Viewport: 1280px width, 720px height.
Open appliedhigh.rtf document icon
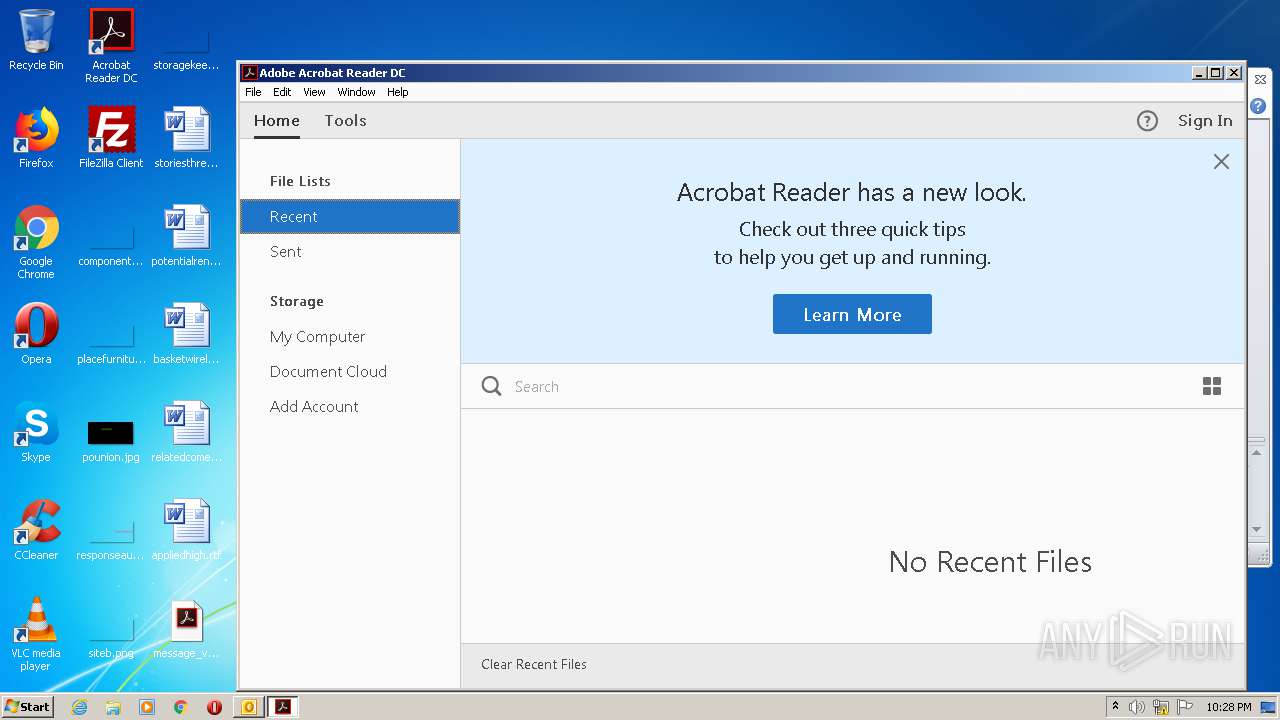coord(186,530)
